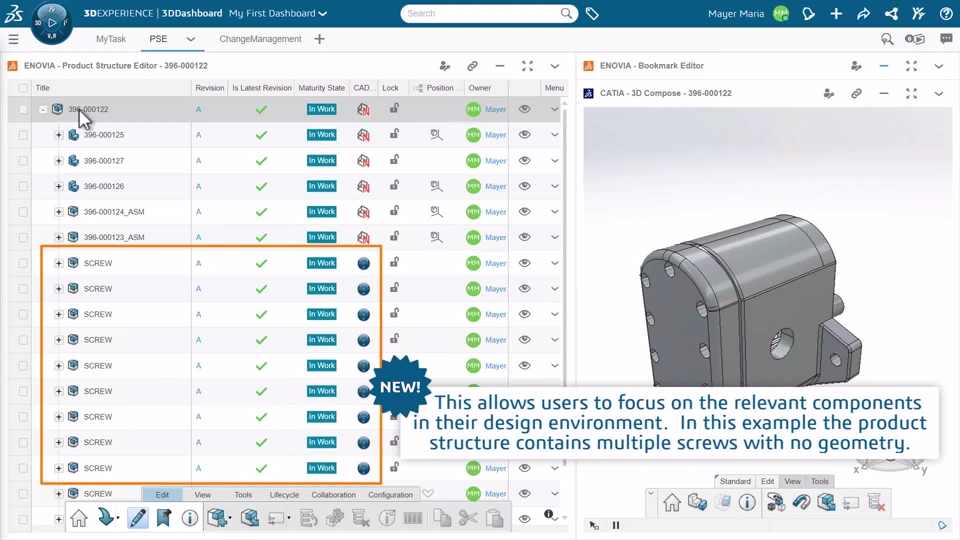The width and height of the screenshot is (960, 540).
Task: Click the magnet icon in 3D Compose toolbar
Action: 801,502
